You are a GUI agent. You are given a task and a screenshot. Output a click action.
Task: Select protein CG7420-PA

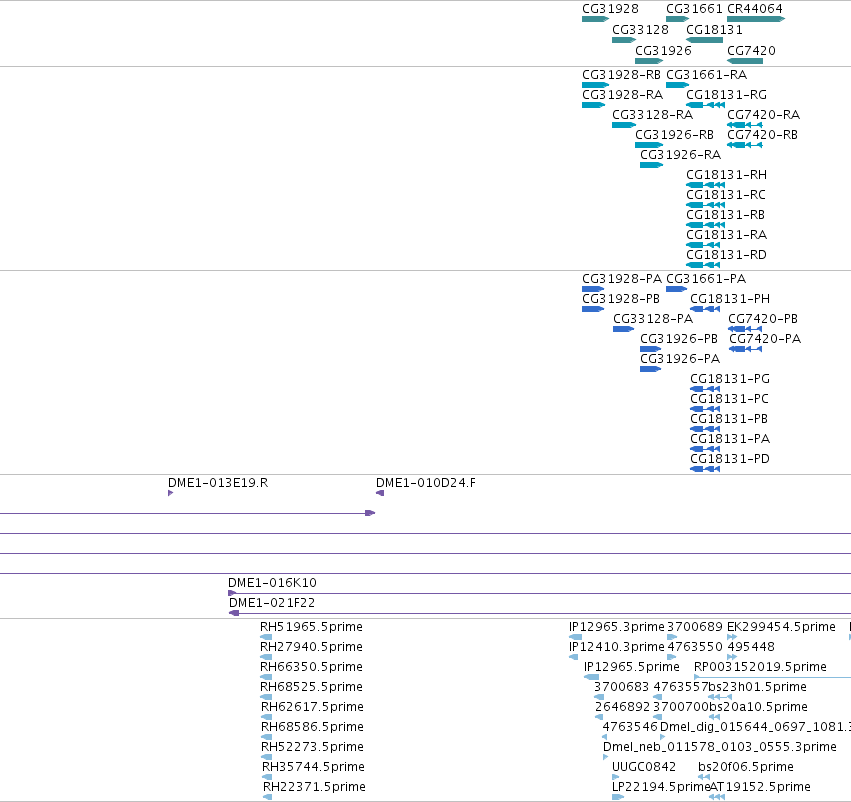tap(765, 339)
